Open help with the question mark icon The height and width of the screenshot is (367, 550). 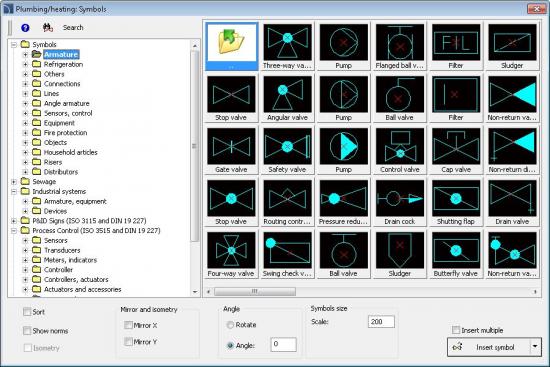[x=25, y=28]
